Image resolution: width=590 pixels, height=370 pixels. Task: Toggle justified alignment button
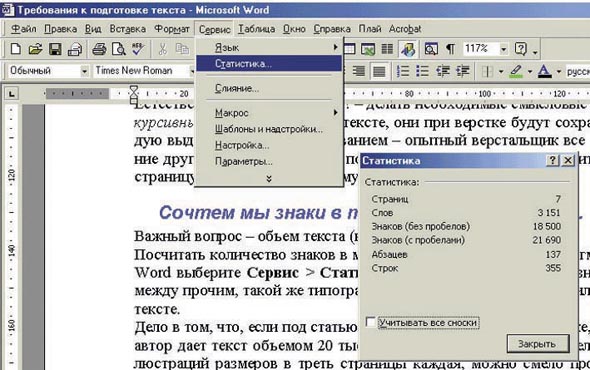(x=379, y=71)
